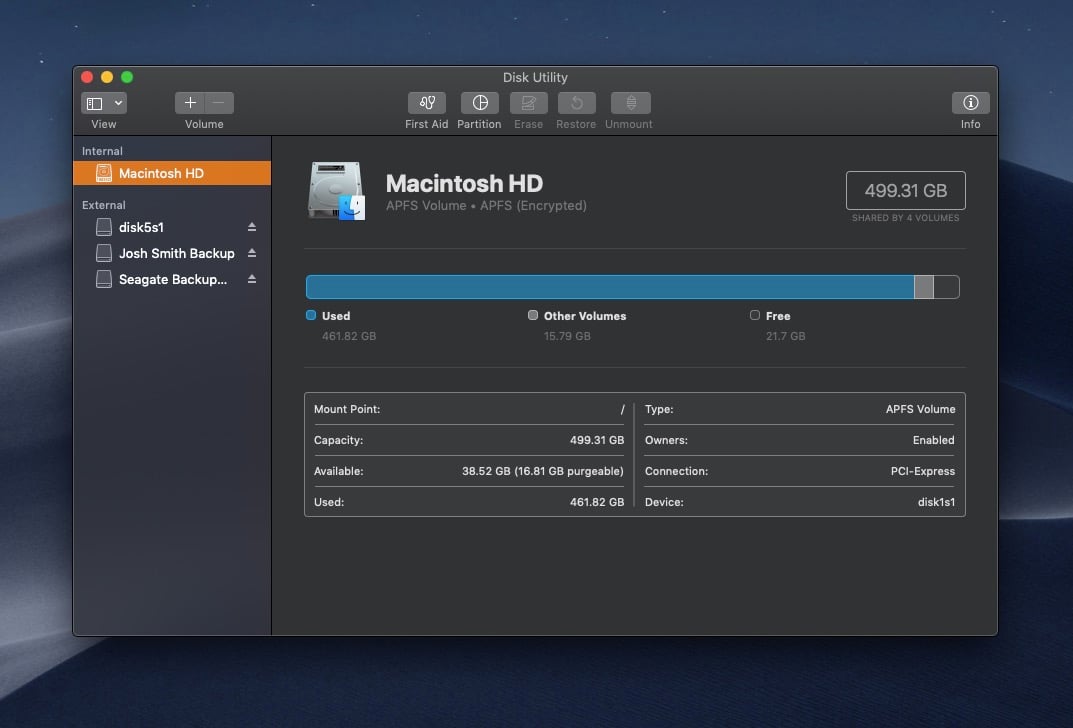
Task: Select Seagate Backup... in sidebar
Action: pos(172,279)
